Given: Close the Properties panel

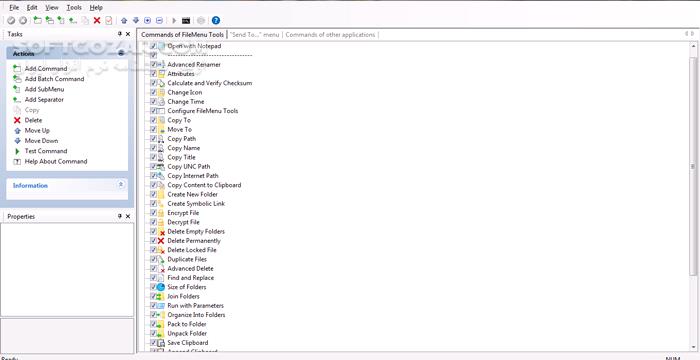Looking at the screenshot, I should 128,216.
